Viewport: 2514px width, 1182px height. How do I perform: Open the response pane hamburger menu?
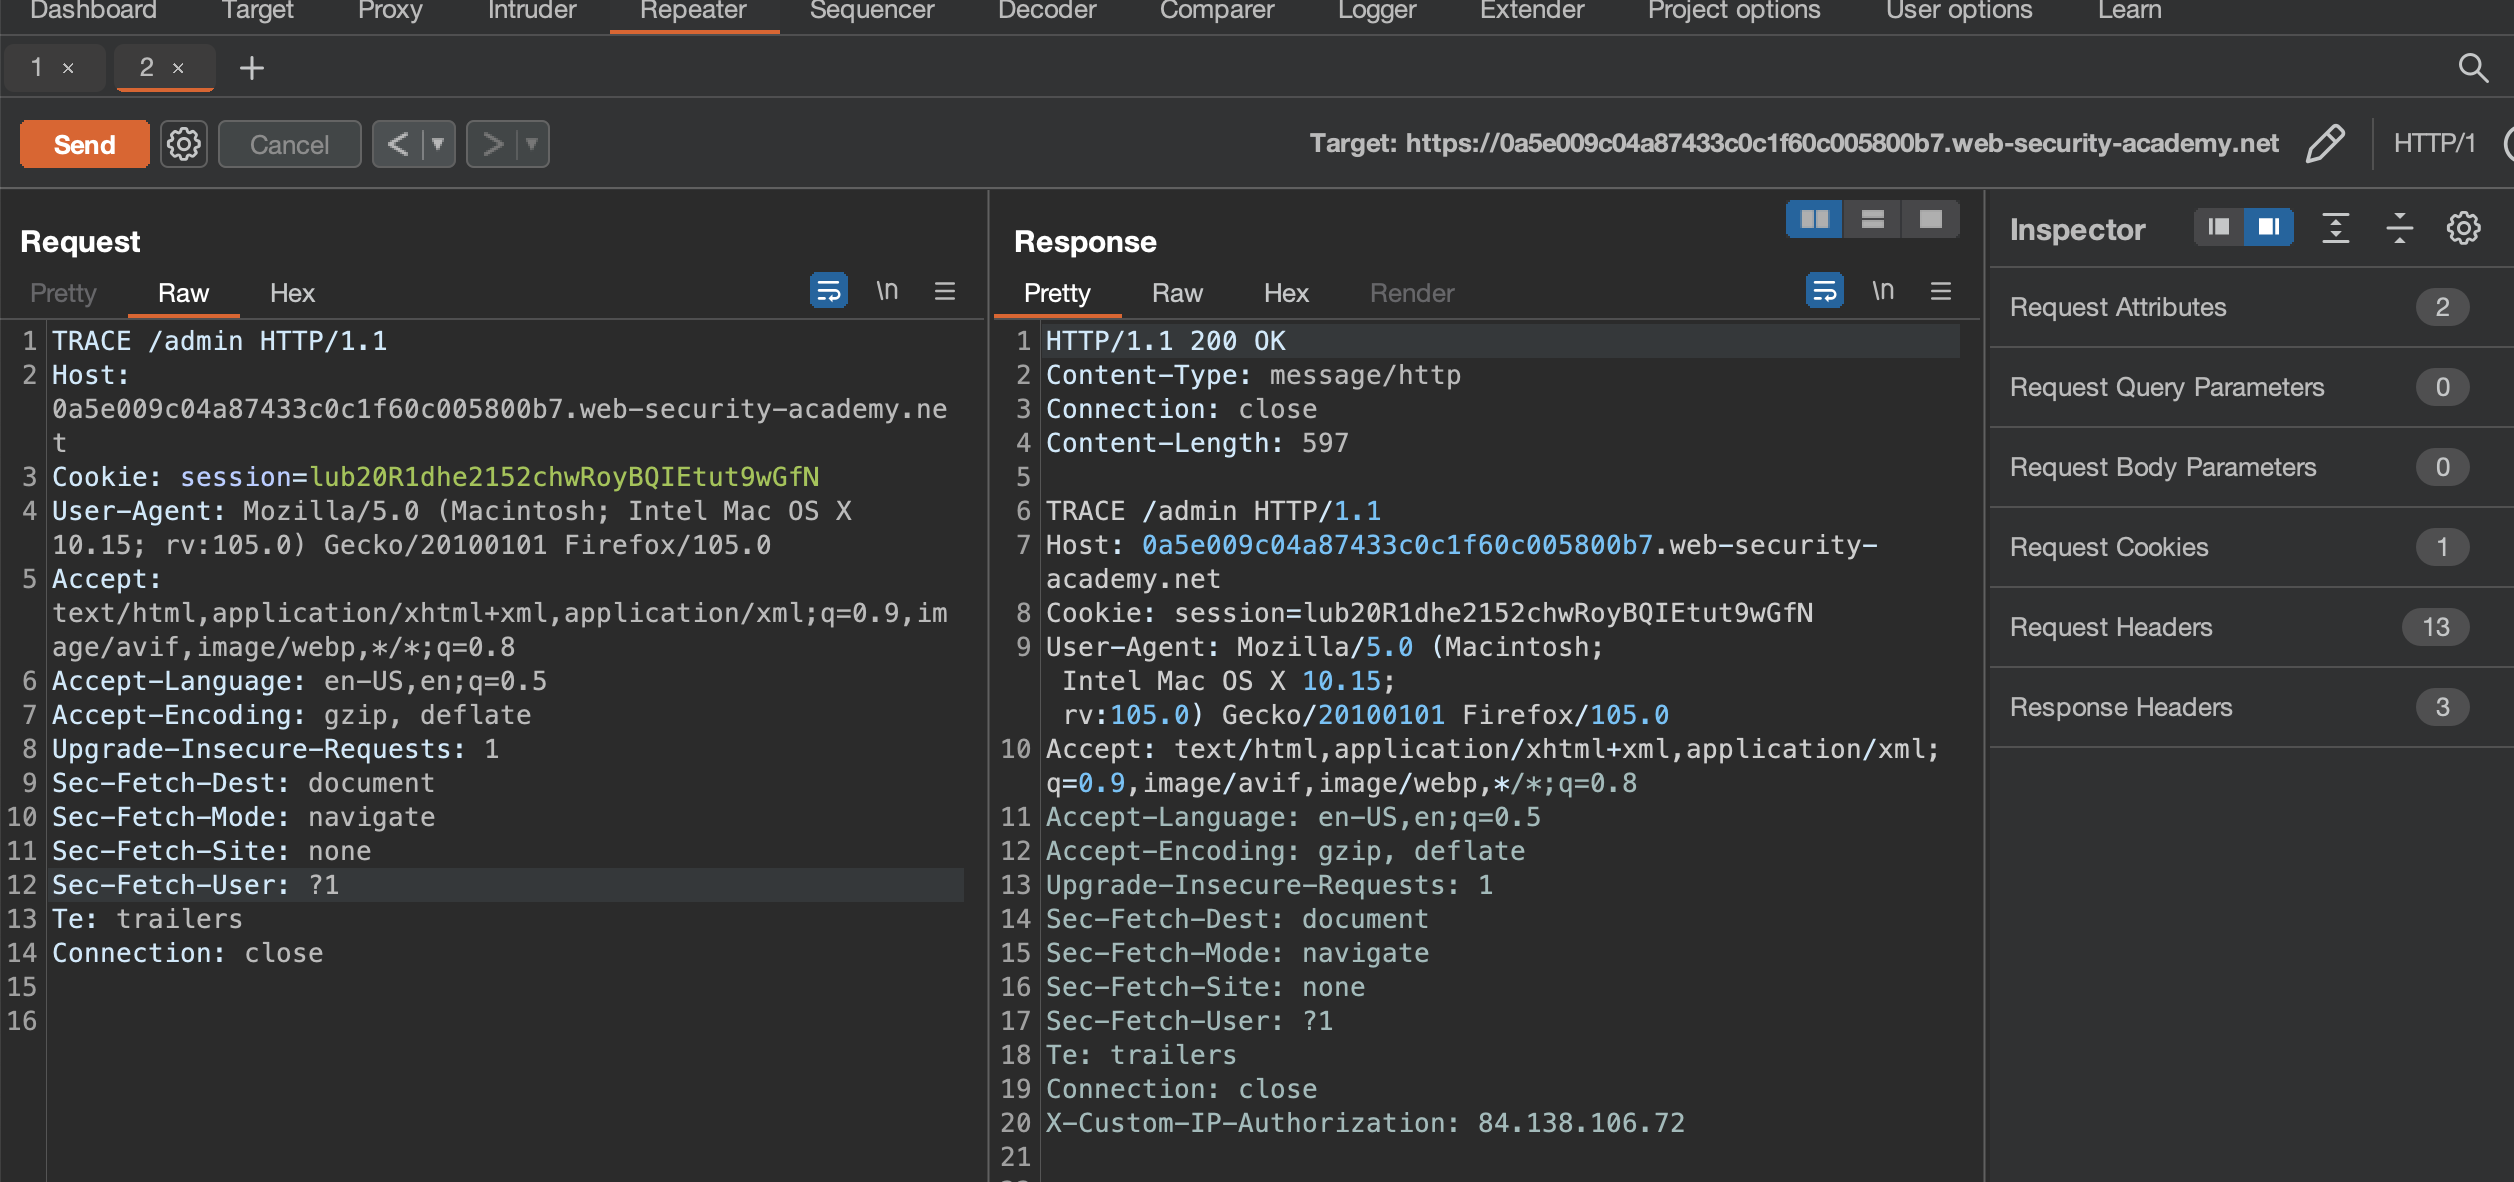point(1941,292)
